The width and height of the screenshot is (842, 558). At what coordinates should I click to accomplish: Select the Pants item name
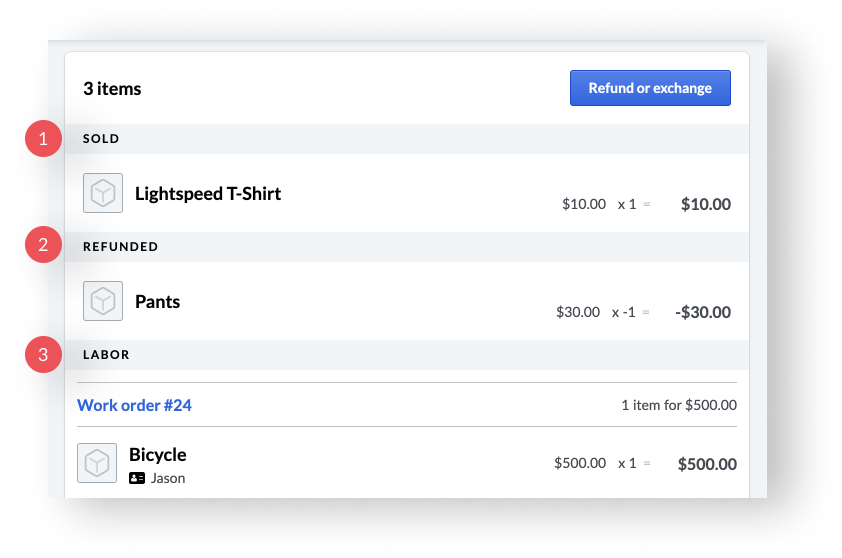157,302
